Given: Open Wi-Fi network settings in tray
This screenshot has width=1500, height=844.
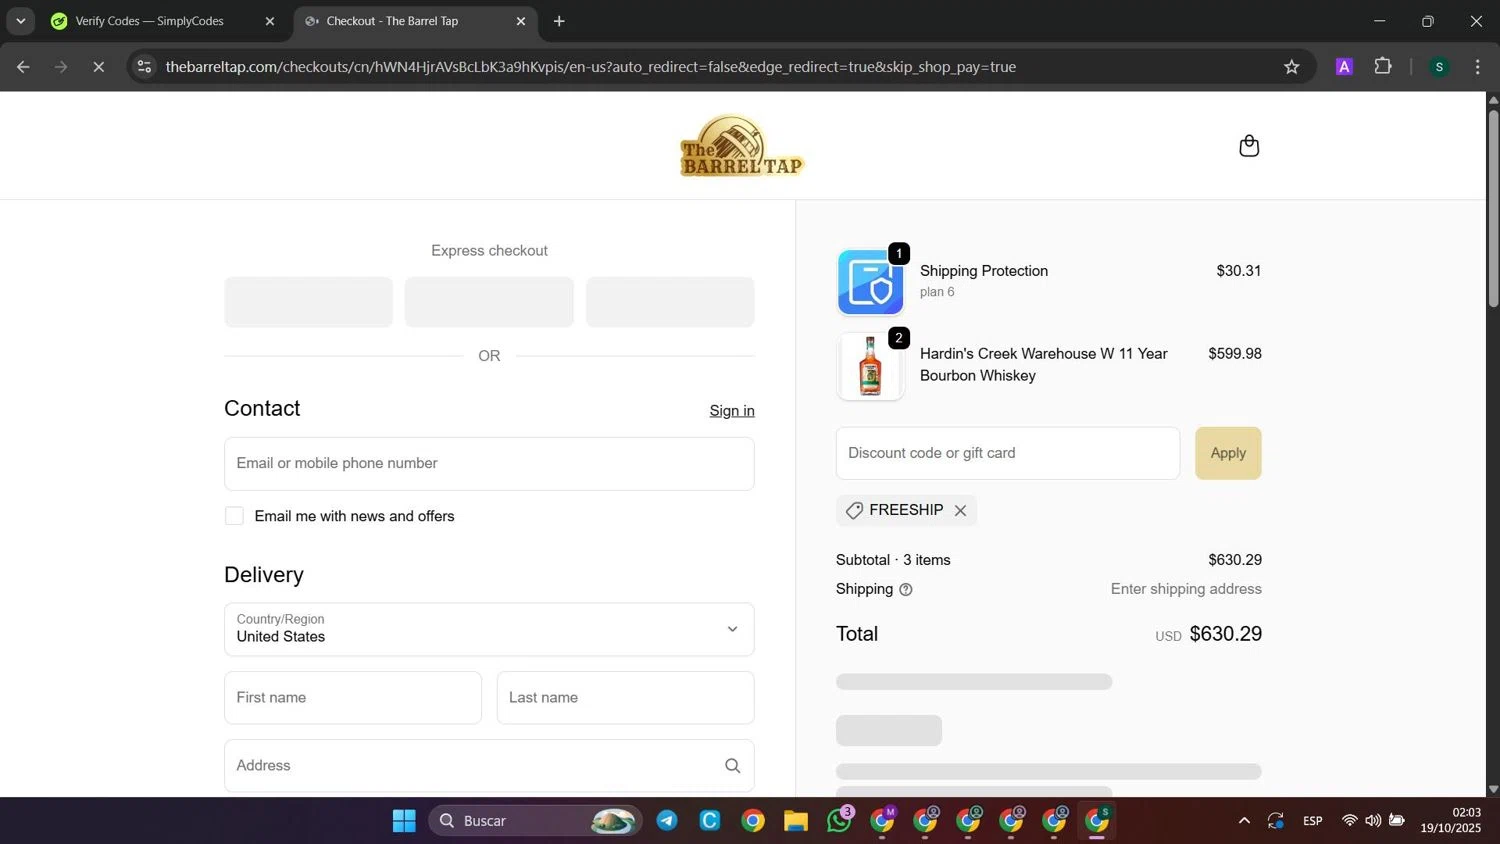Looking at the screenshot, I should [x=1349, y=821].
